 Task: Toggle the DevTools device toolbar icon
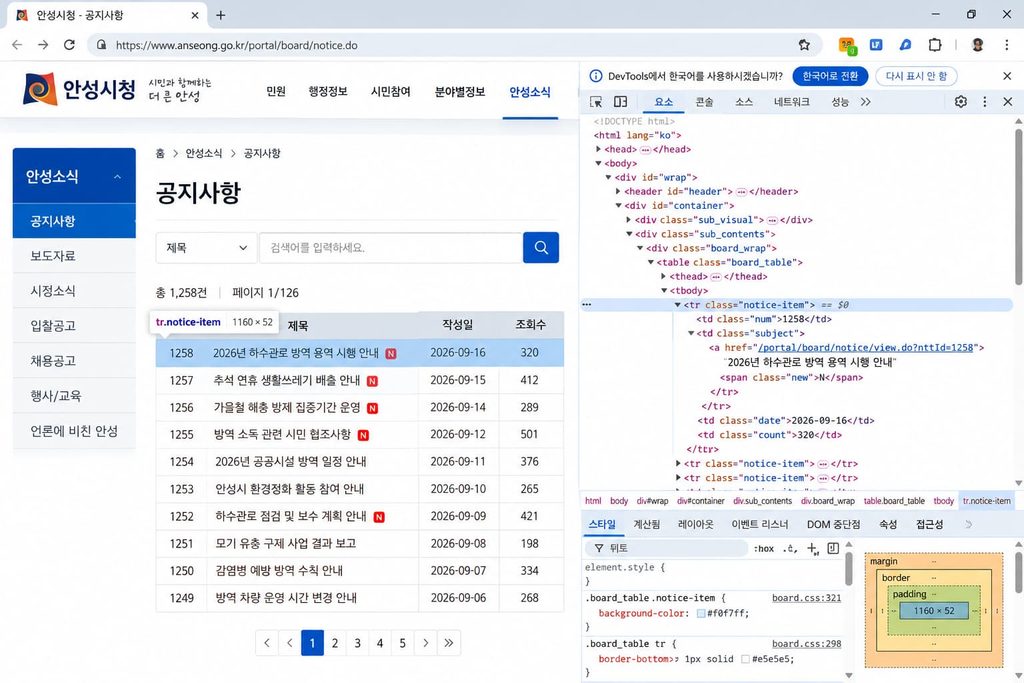tap(620, 102)
